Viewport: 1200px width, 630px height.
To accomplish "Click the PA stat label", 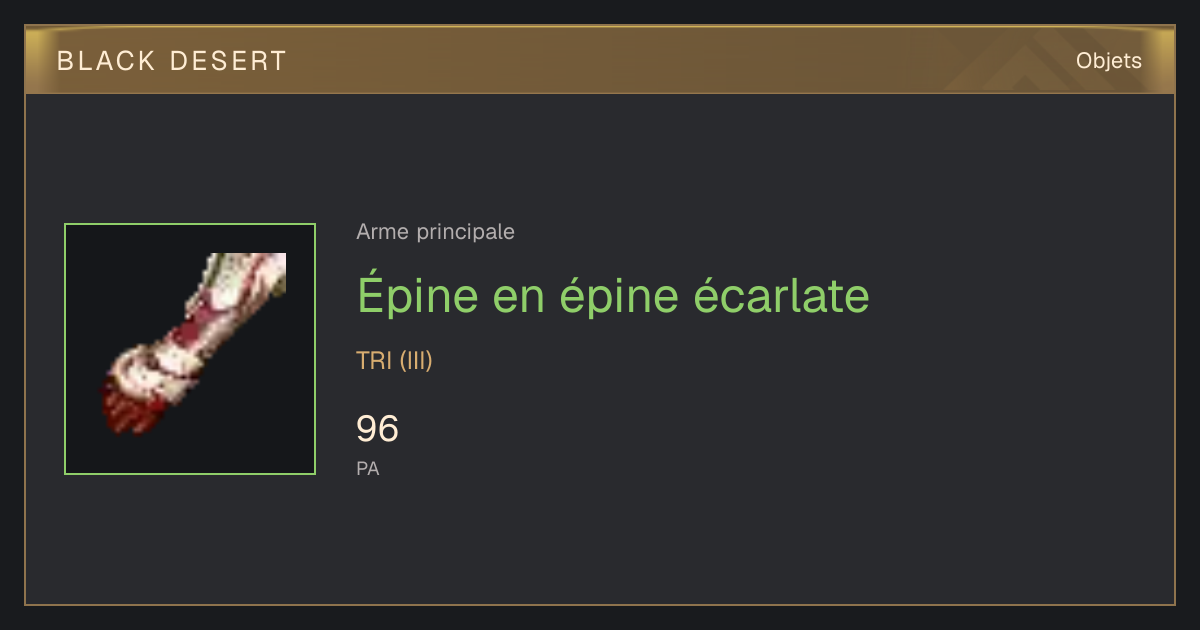I will tap(367, 468).
